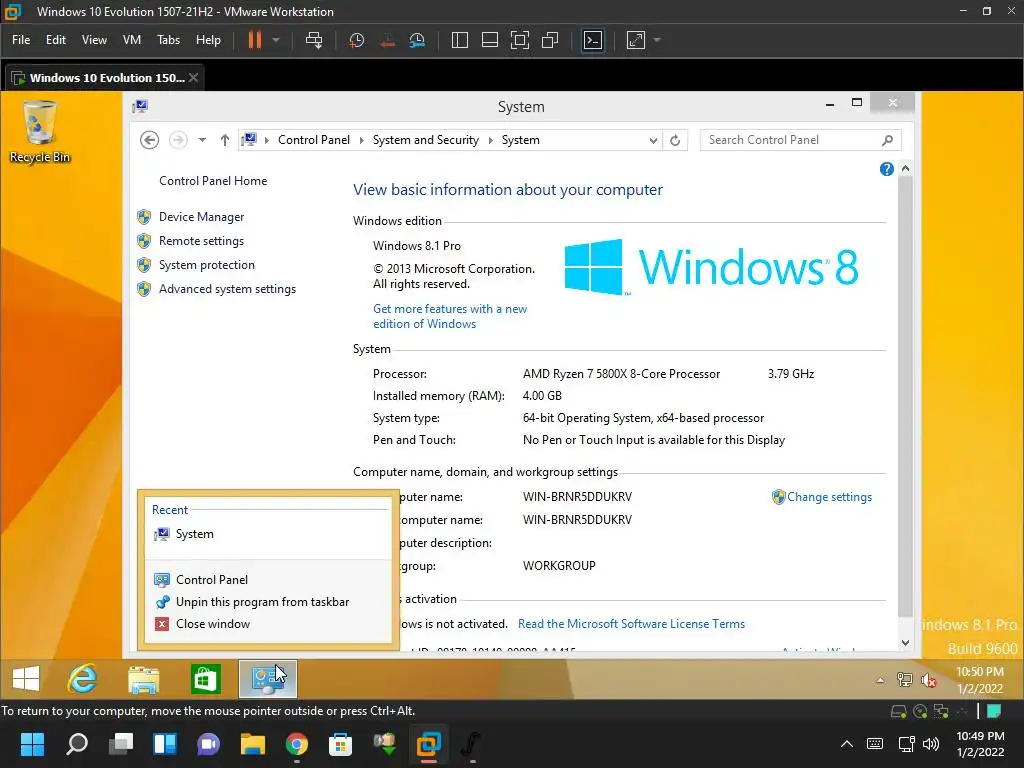Click Get more features with new edition

(x=450, y=316)
